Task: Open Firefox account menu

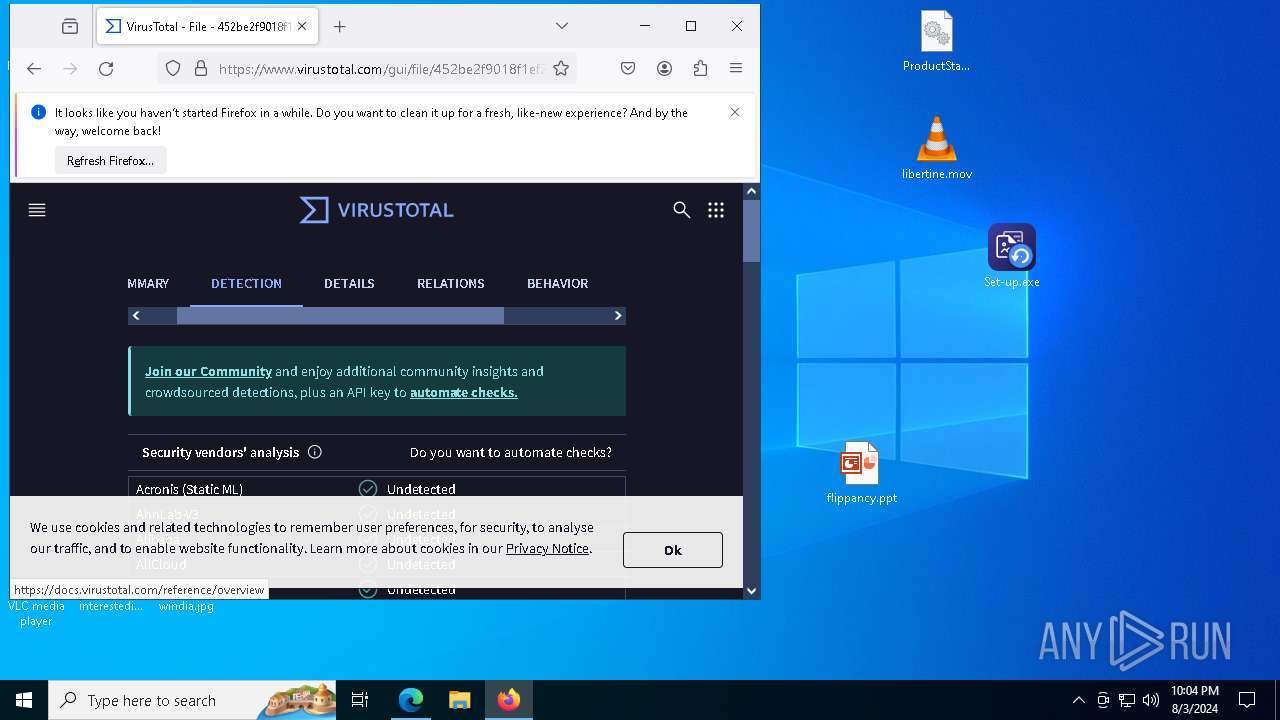Action: [x=664, y=68]
